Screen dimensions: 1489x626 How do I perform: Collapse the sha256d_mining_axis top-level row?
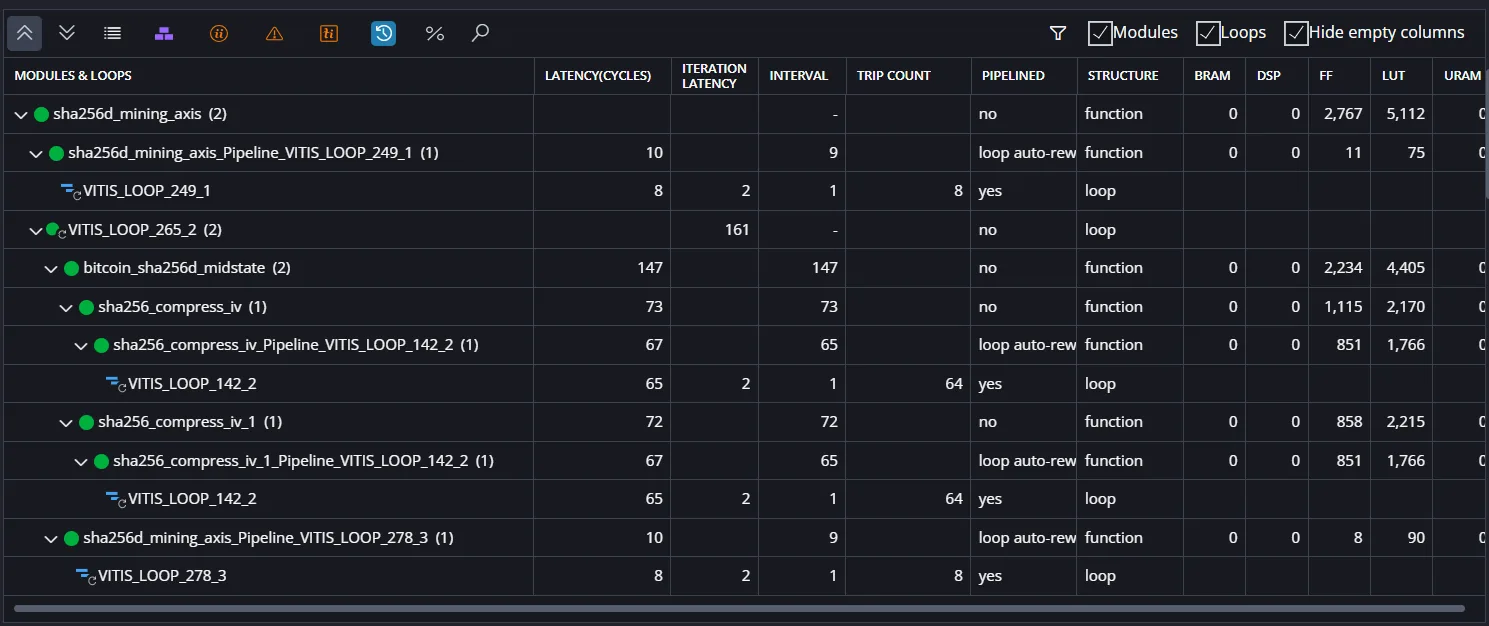pos(20,114)
